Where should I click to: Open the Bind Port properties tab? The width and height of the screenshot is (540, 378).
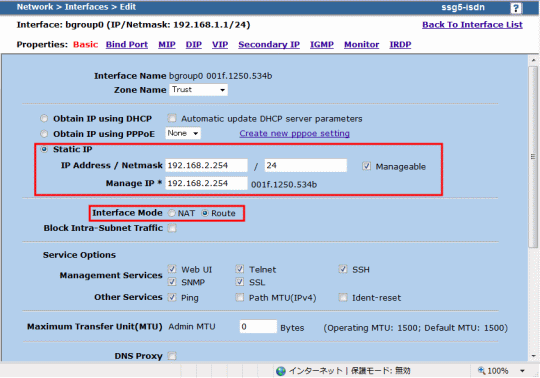point(127,45)
